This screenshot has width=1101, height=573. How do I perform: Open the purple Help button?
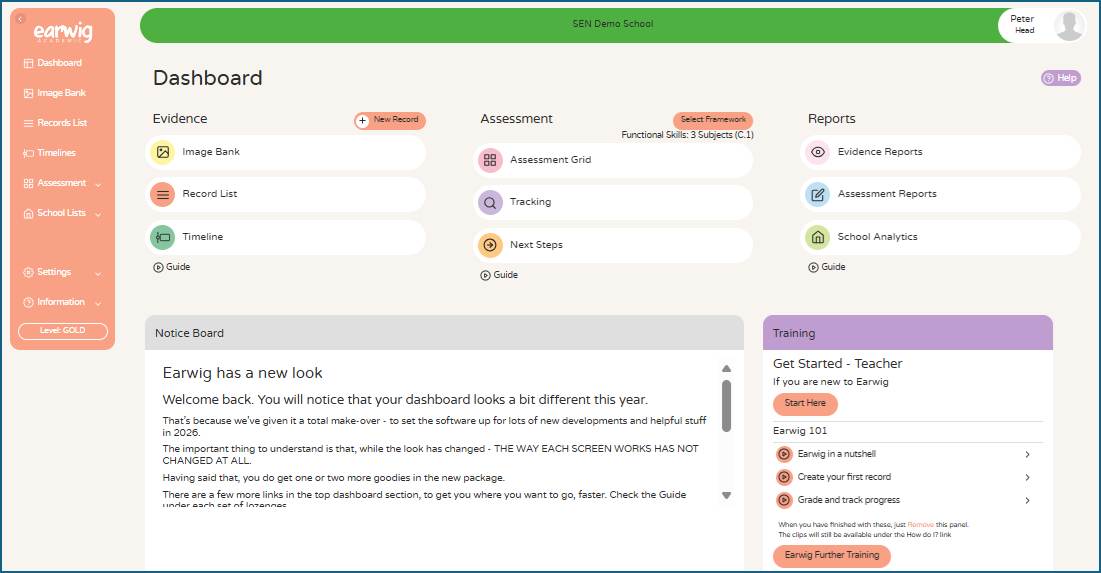pos(1060,78)
